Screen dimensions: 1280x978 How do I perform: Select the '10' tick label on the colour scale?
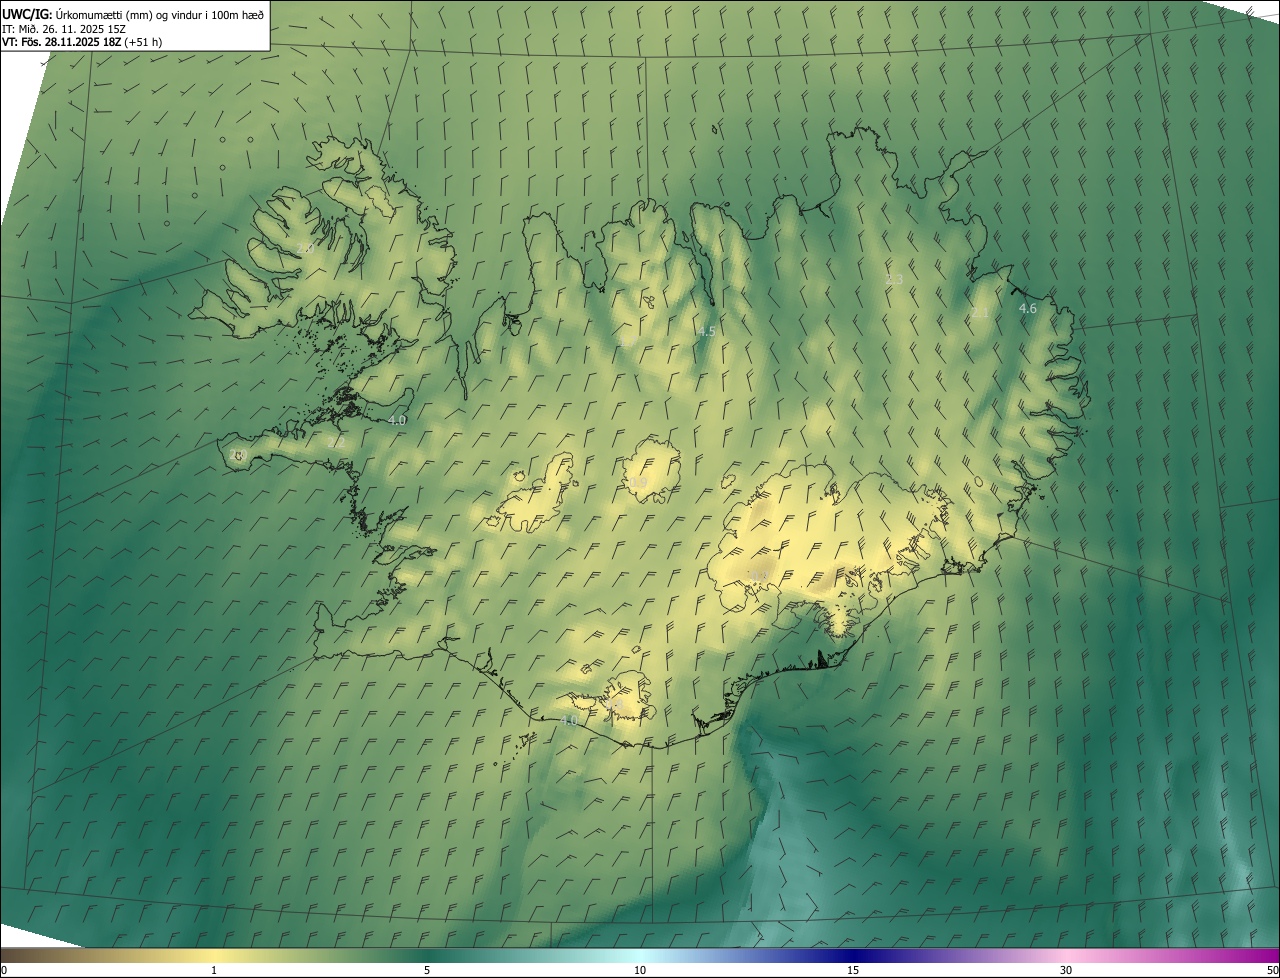[640, 971]
